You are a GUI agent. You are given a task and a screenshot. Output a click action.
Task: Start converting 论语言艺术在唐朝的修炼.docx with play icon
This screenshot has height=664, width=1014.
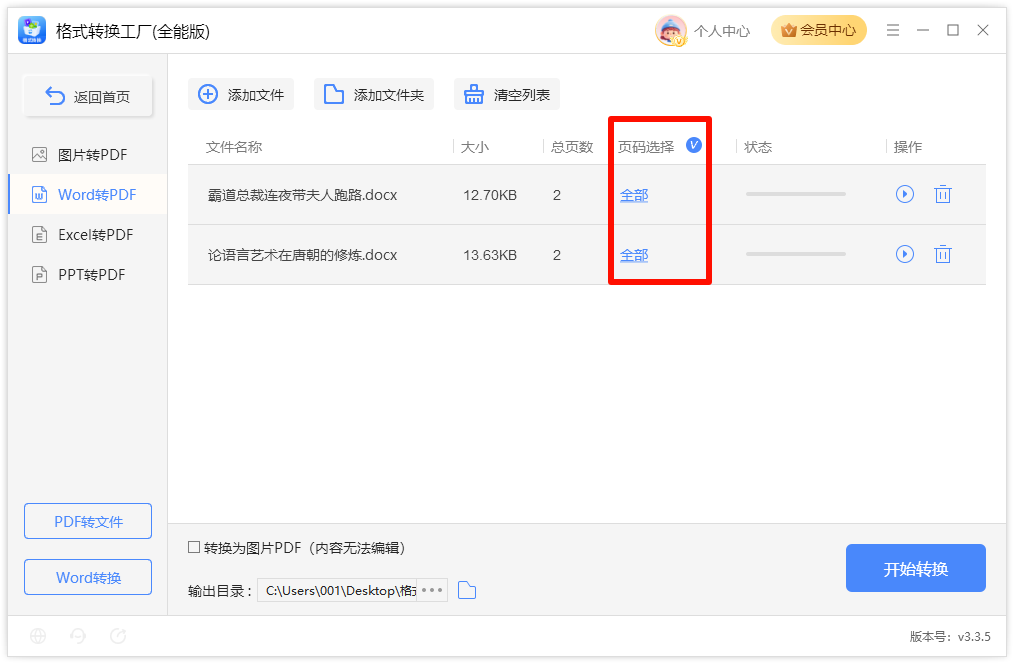coord(904,254)
